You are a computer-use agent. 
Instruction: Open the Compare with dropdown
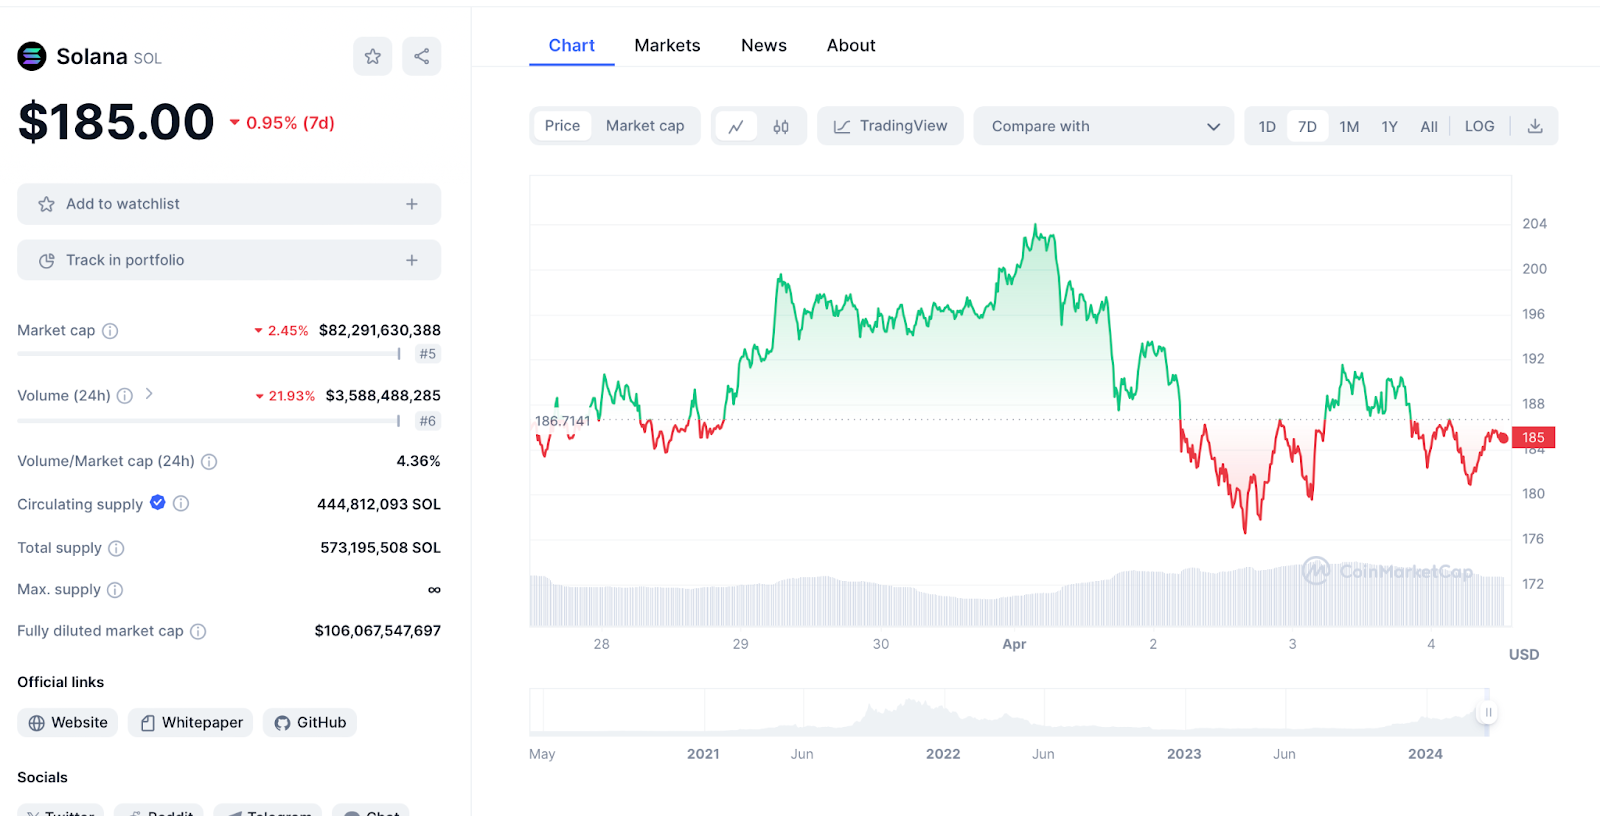click(x=1104, y=126)
